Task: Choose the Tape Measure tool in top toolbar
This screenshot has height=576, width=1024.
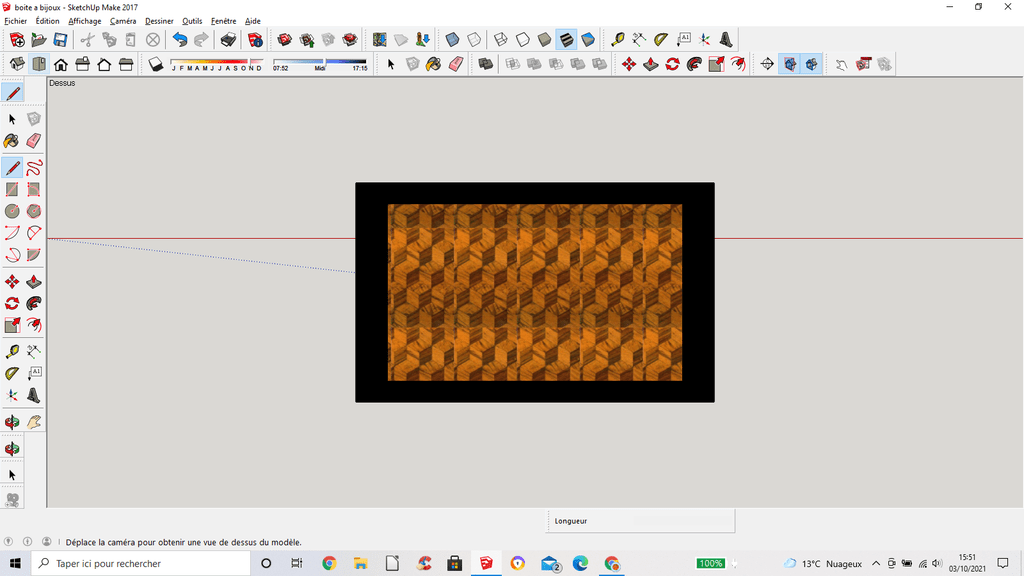Action: point(617,40)
